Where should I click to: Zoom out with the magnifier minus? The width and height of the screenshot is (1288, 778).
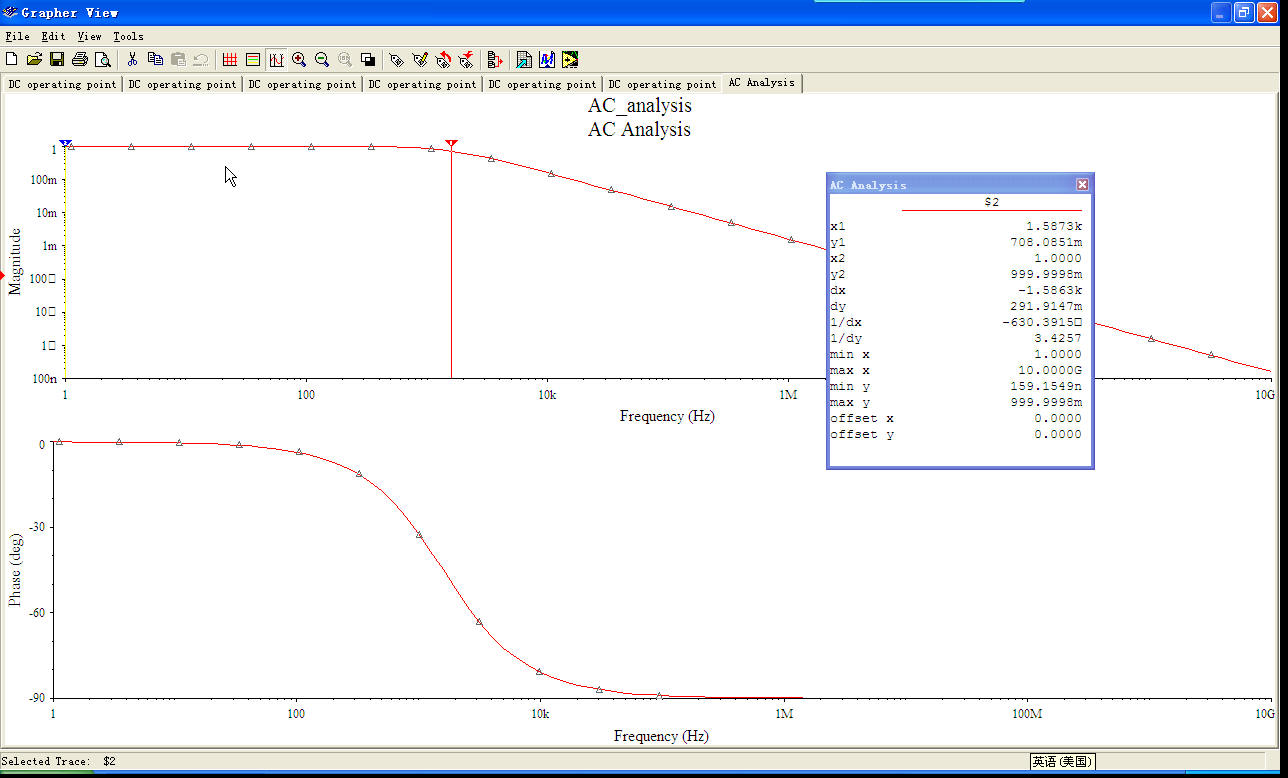click(322, 60)
